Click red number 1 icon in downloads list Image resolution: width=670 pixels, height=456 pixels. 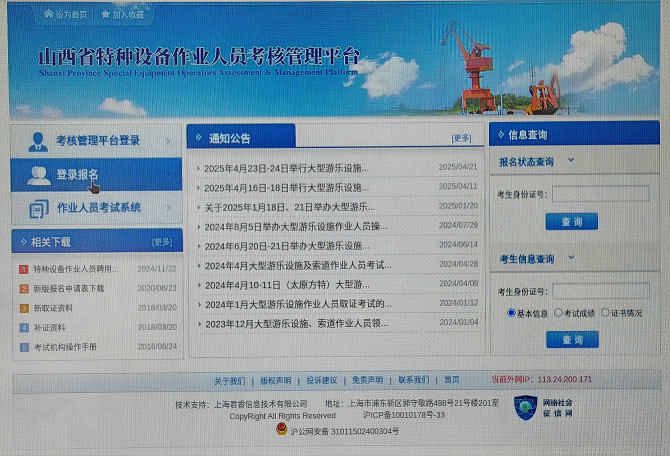pos(24,269)
